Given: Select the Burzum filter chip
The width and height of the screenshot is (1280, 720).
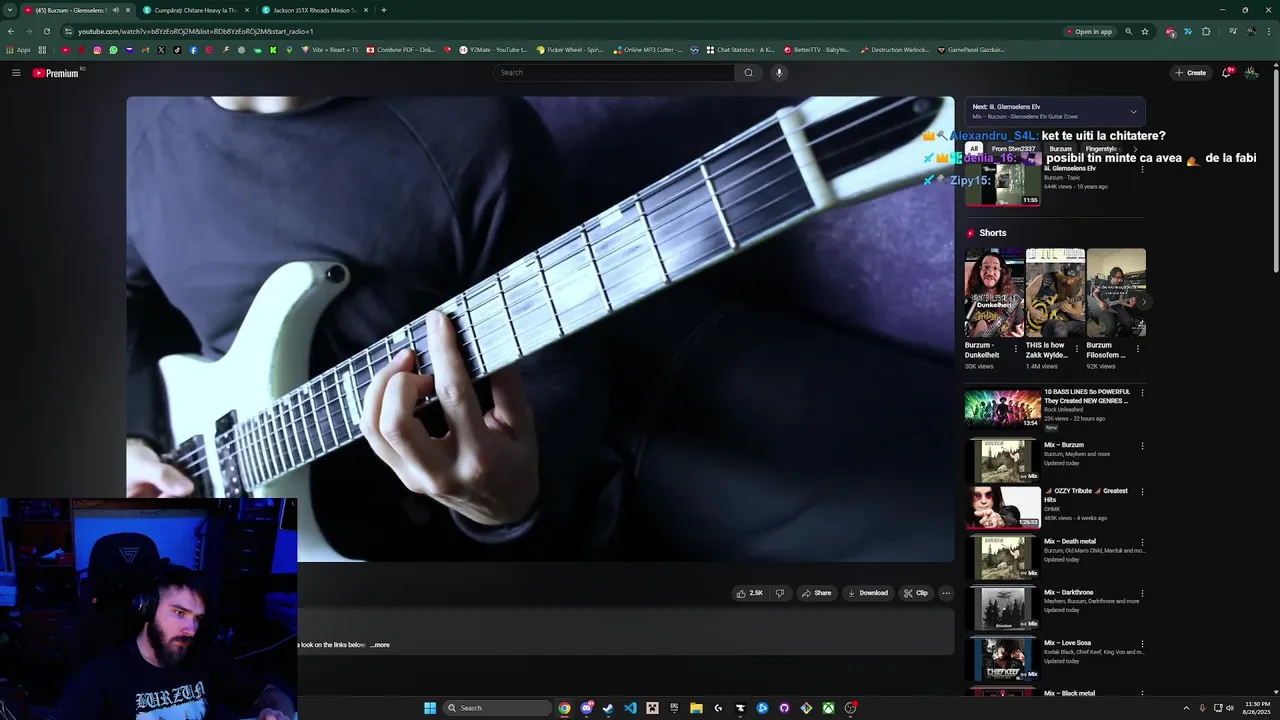Looking at the screenshot, I should [1061, 149].
